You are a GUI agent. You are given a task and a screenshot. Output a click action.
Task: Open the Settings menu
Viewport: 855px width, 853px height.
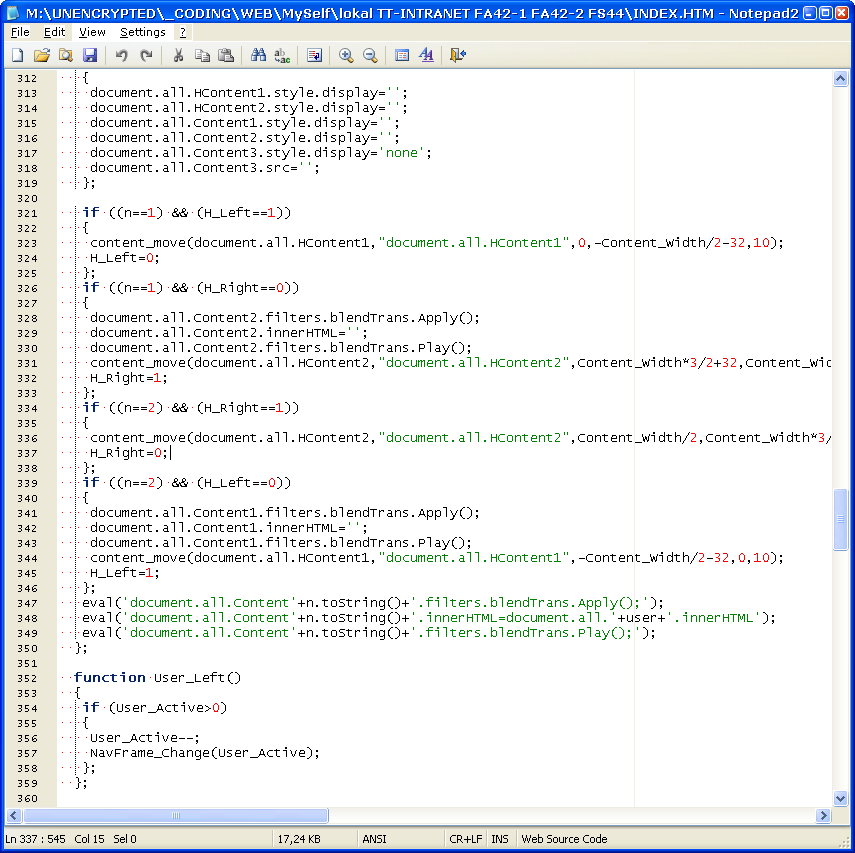tap(143, 32)
